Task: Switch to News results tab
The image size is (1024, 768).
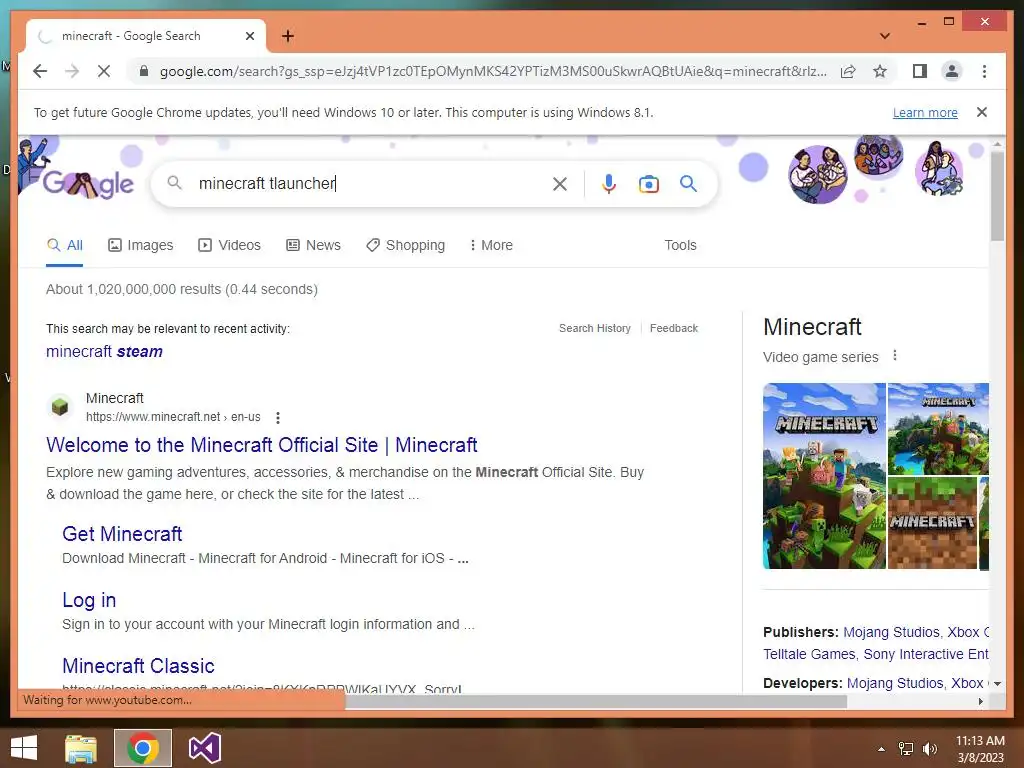Action: coord(313,245)
